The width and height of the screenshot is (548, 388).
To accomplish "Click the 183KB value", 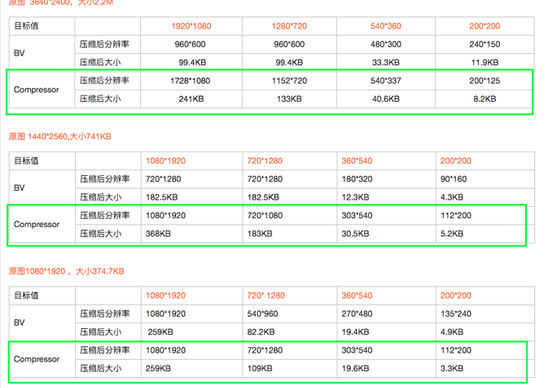I will click(260, 234).
